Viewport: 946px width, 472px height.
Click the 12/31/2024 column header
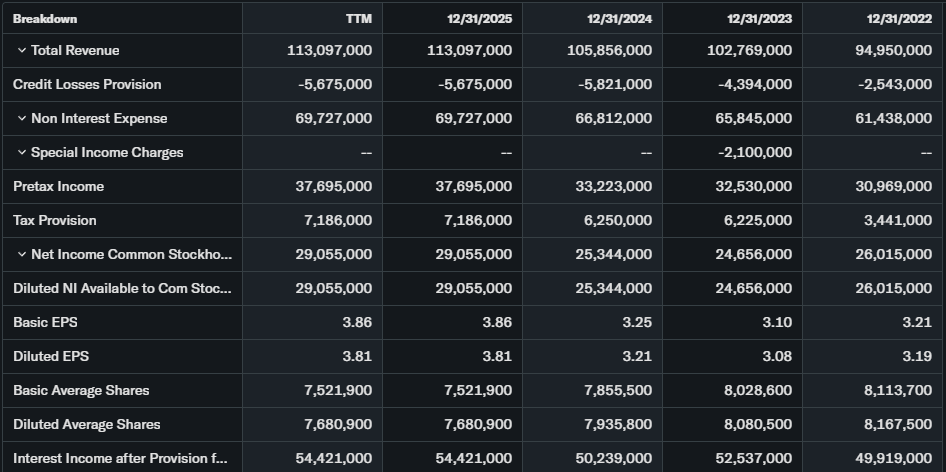click(619, 18)
